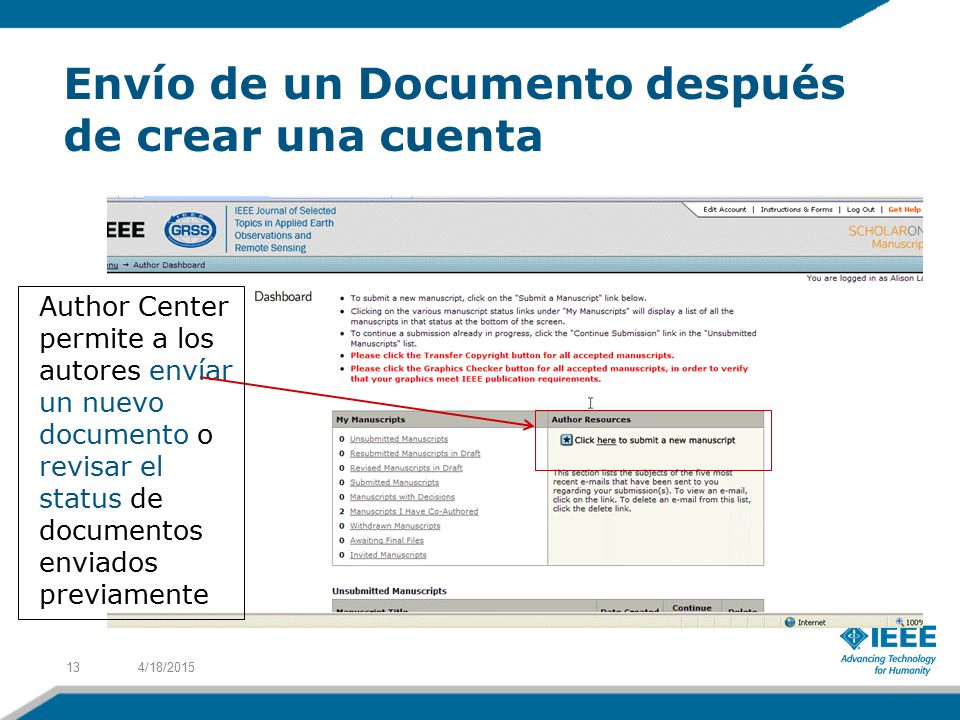This screenshot has width=960, height=720.
Task: Click the 'You are logged in as' text
Action: [x=864, y=278]
